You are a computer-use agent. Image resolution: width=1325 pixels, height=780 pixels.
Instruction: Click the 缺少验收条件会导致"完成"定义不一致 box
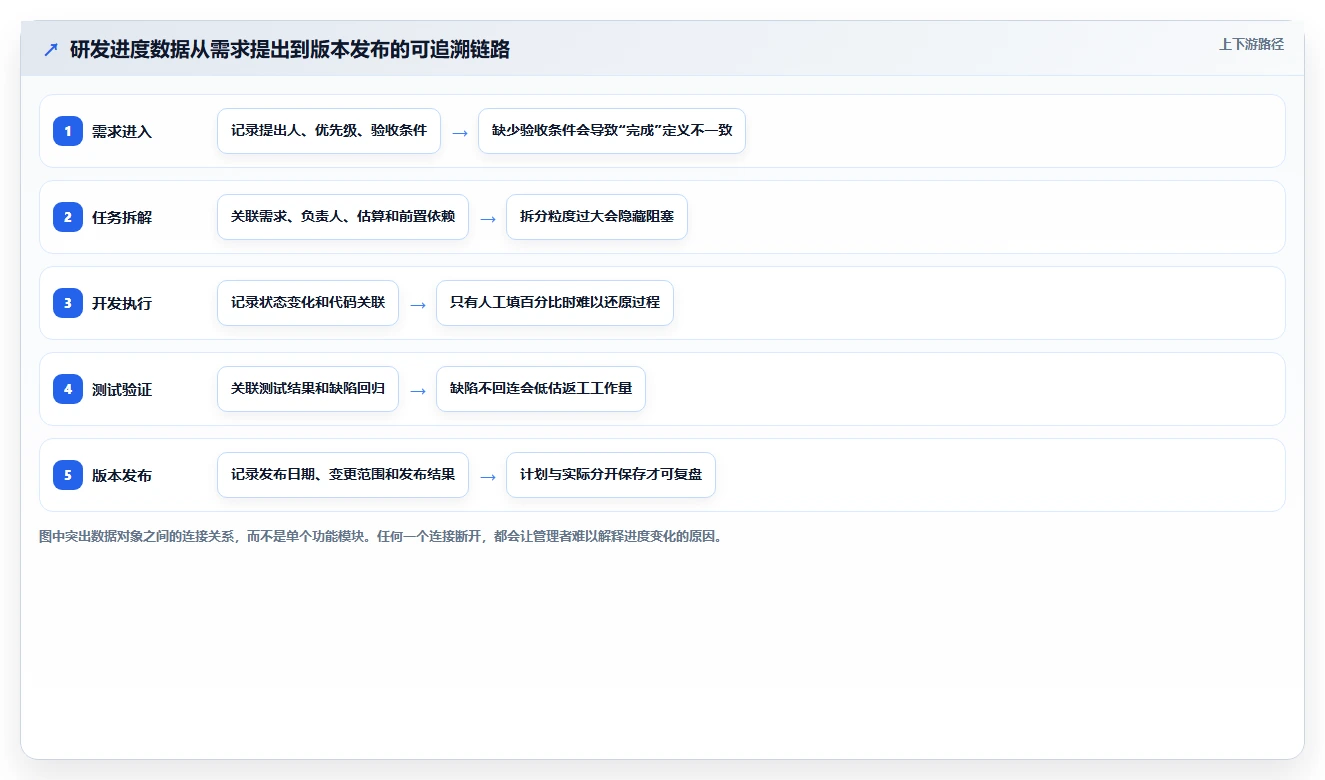pos(612,131)
